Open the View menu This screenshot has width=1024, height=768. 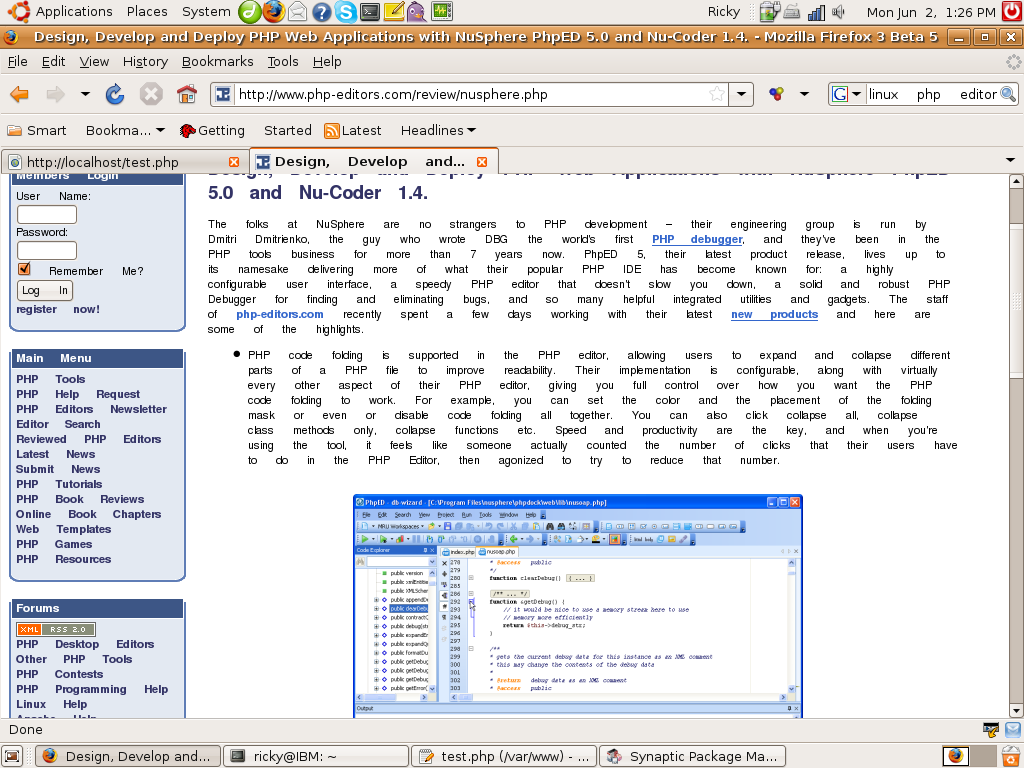94,61
